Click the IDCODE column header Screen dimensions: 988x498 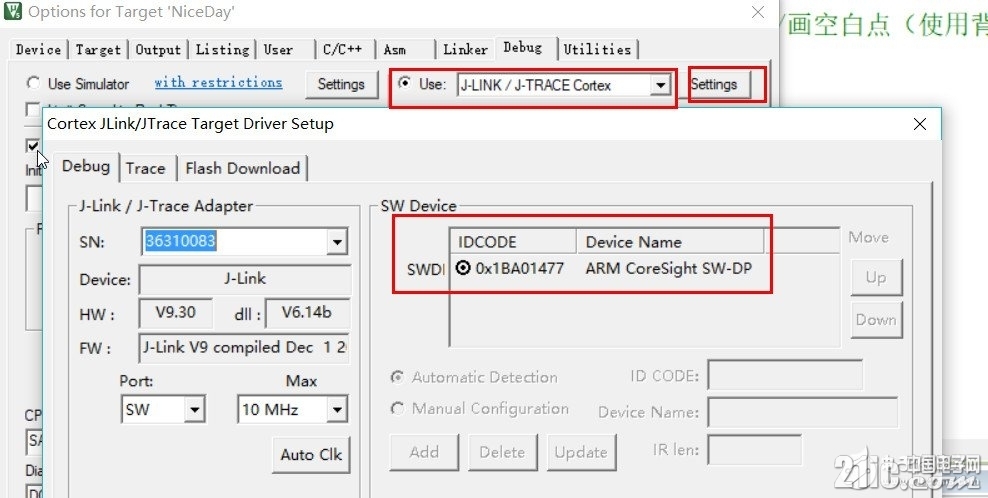tap(514, 242)
